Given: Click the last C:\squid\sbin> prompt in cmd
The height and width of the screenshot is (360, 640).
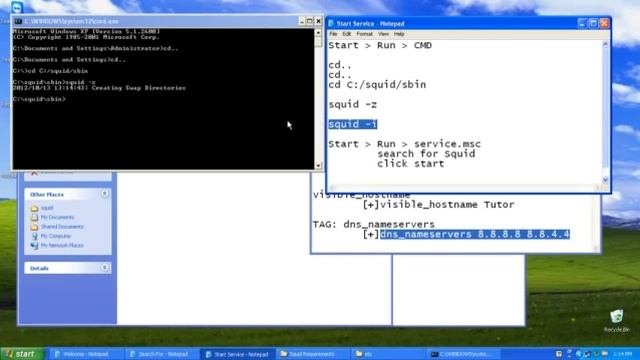Looking at the screenshot, I should click(39, 99).
